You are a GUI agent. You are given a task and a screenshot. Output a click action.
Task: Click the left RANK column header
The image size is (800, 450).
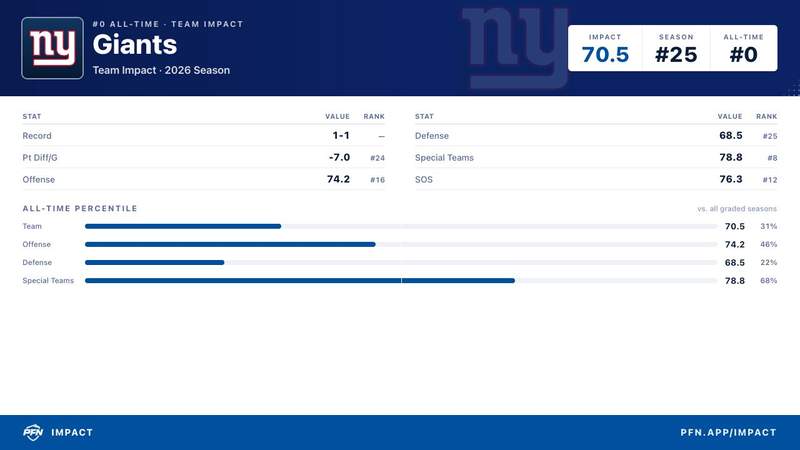[x=374, y=116]
